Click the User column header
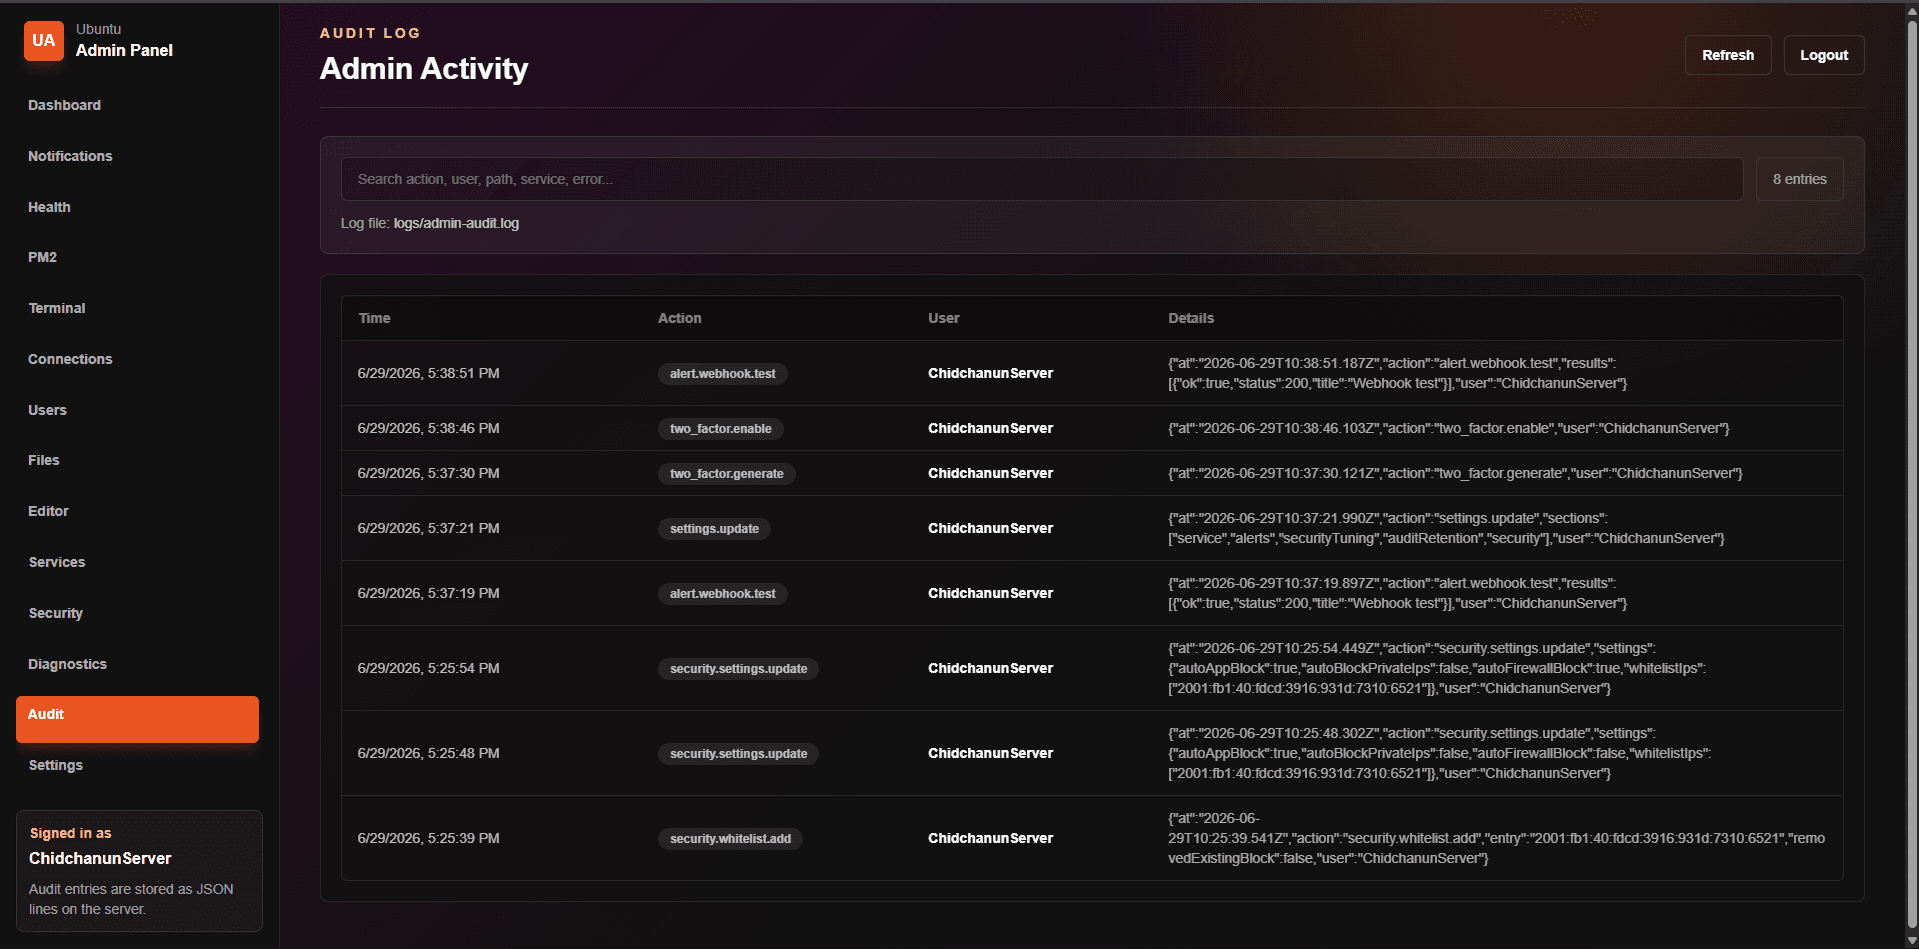The height and width of the screenshot is (949, 1919). coord(943,318)
